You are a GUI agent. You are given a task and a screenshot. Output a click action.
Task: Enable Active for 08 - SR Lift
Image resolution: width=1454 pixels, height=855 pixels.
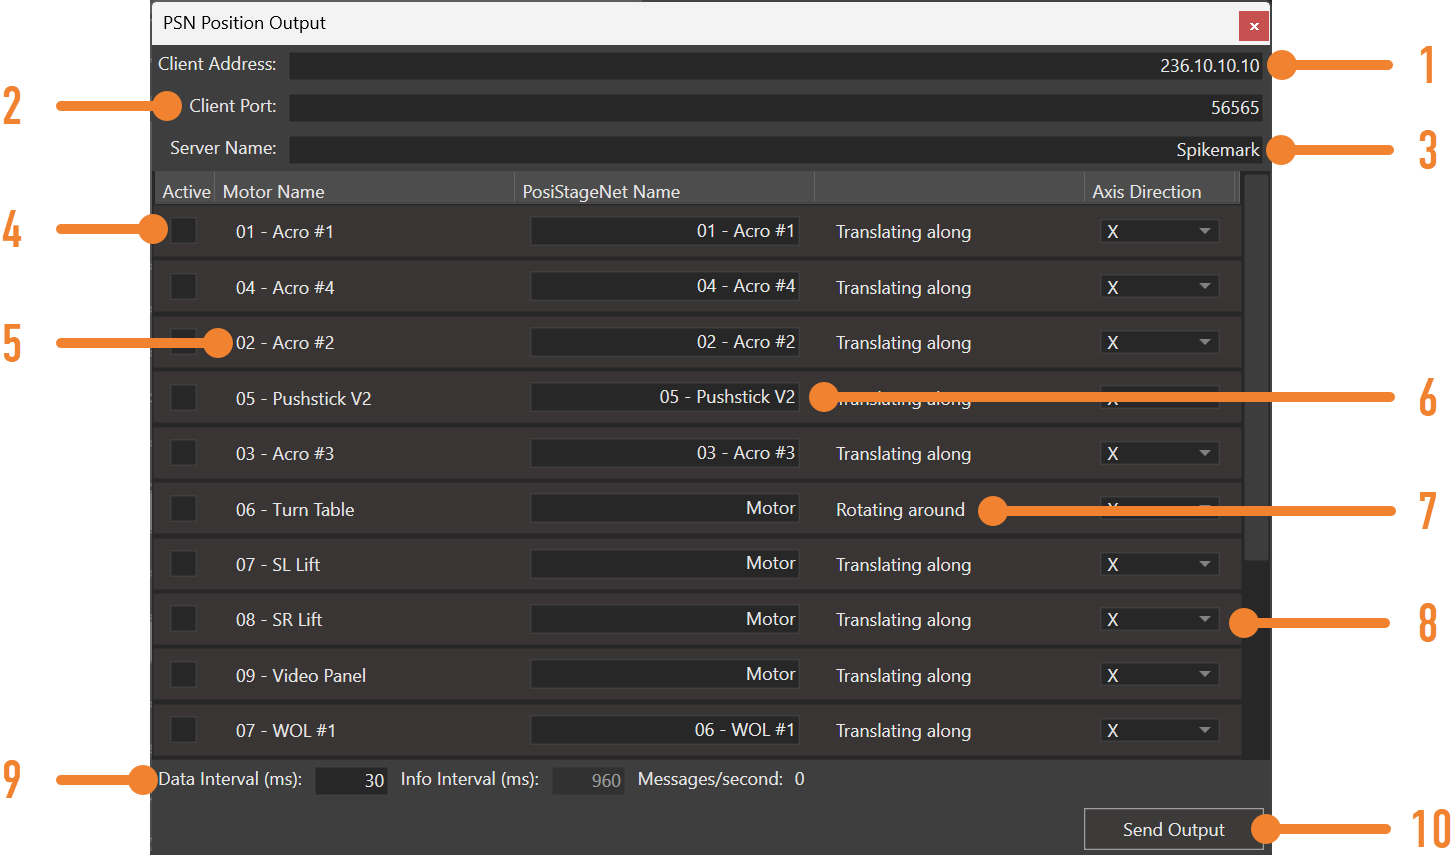pyautogui.click(x=183, y=619)
